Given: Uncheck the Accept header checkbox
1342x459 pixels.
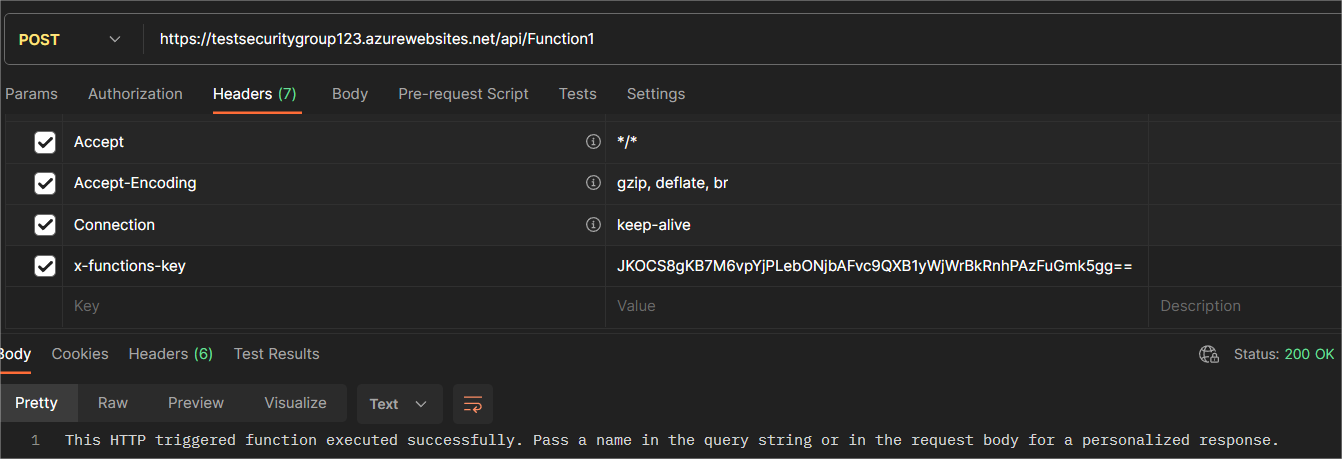Looking at the screenshot, I should point(45,142).
